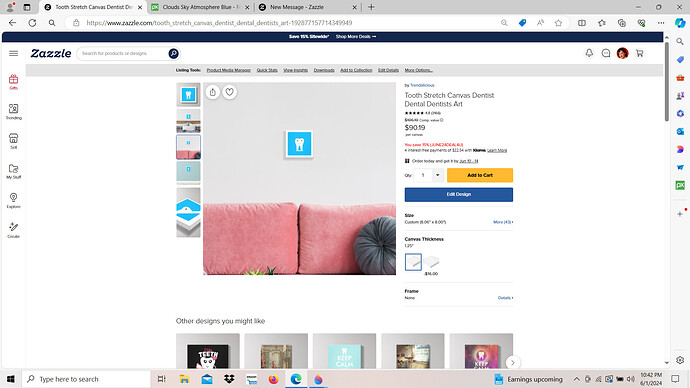Open the Trendelicious store link
Screen dimensions: 690x388
coord(422,85)
